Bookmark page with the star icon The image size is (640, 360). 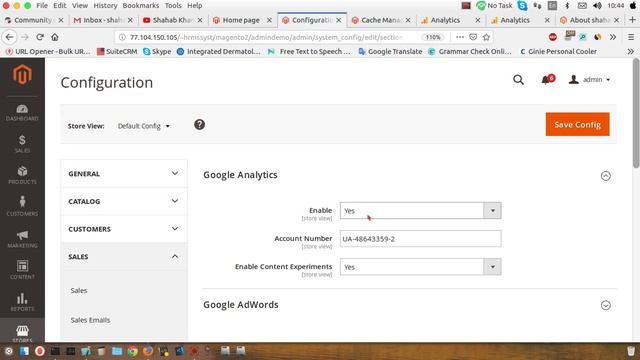tap(486, 37)
